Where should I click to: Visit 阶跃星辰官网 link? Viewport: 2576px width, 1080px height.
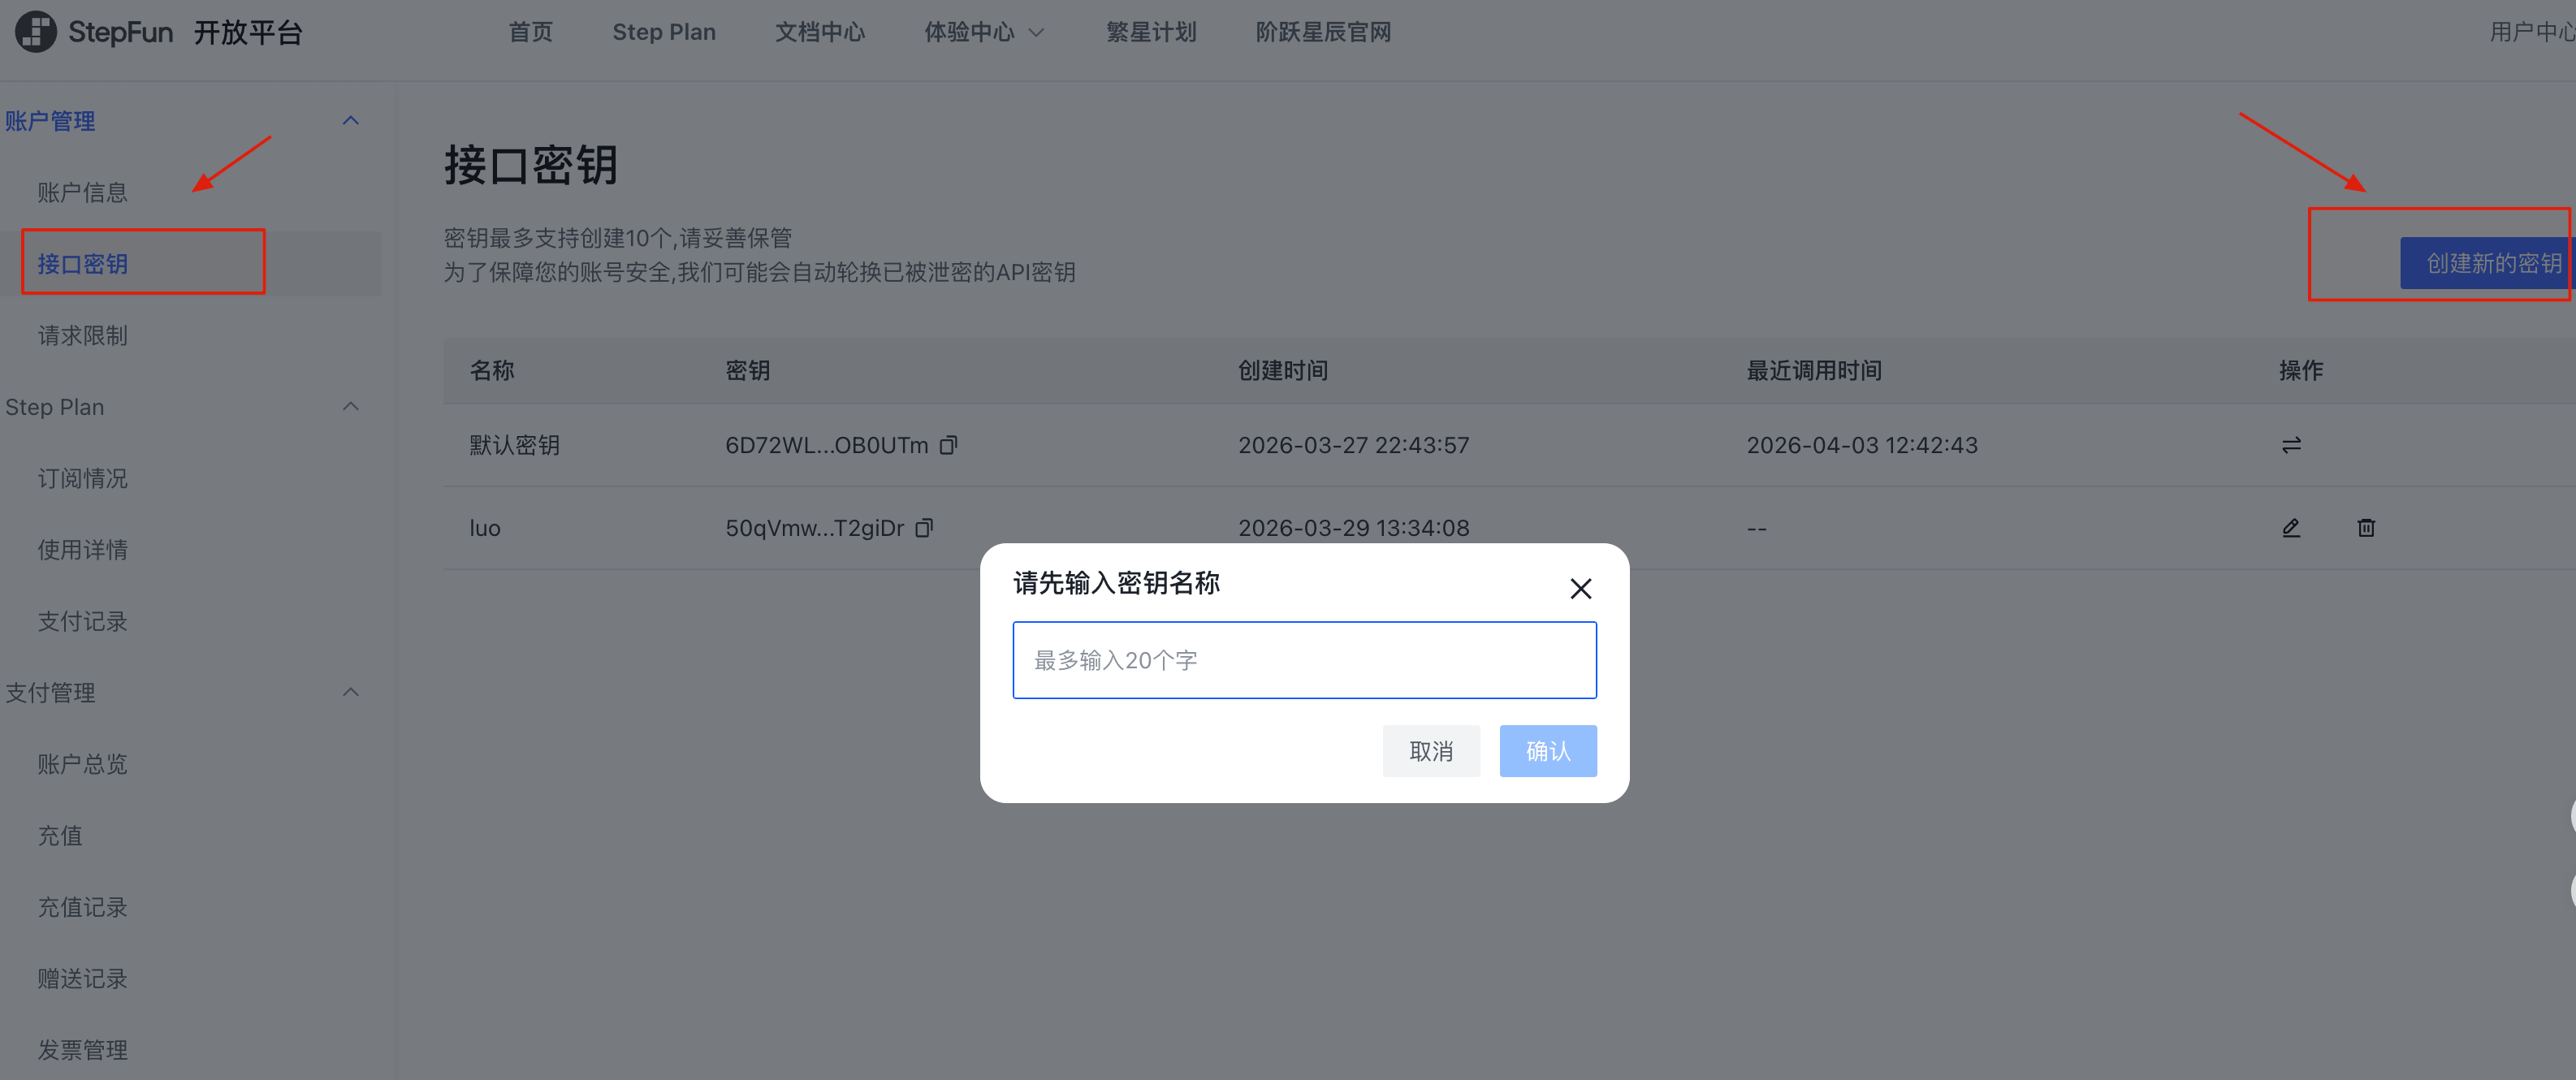(1323, 32)
